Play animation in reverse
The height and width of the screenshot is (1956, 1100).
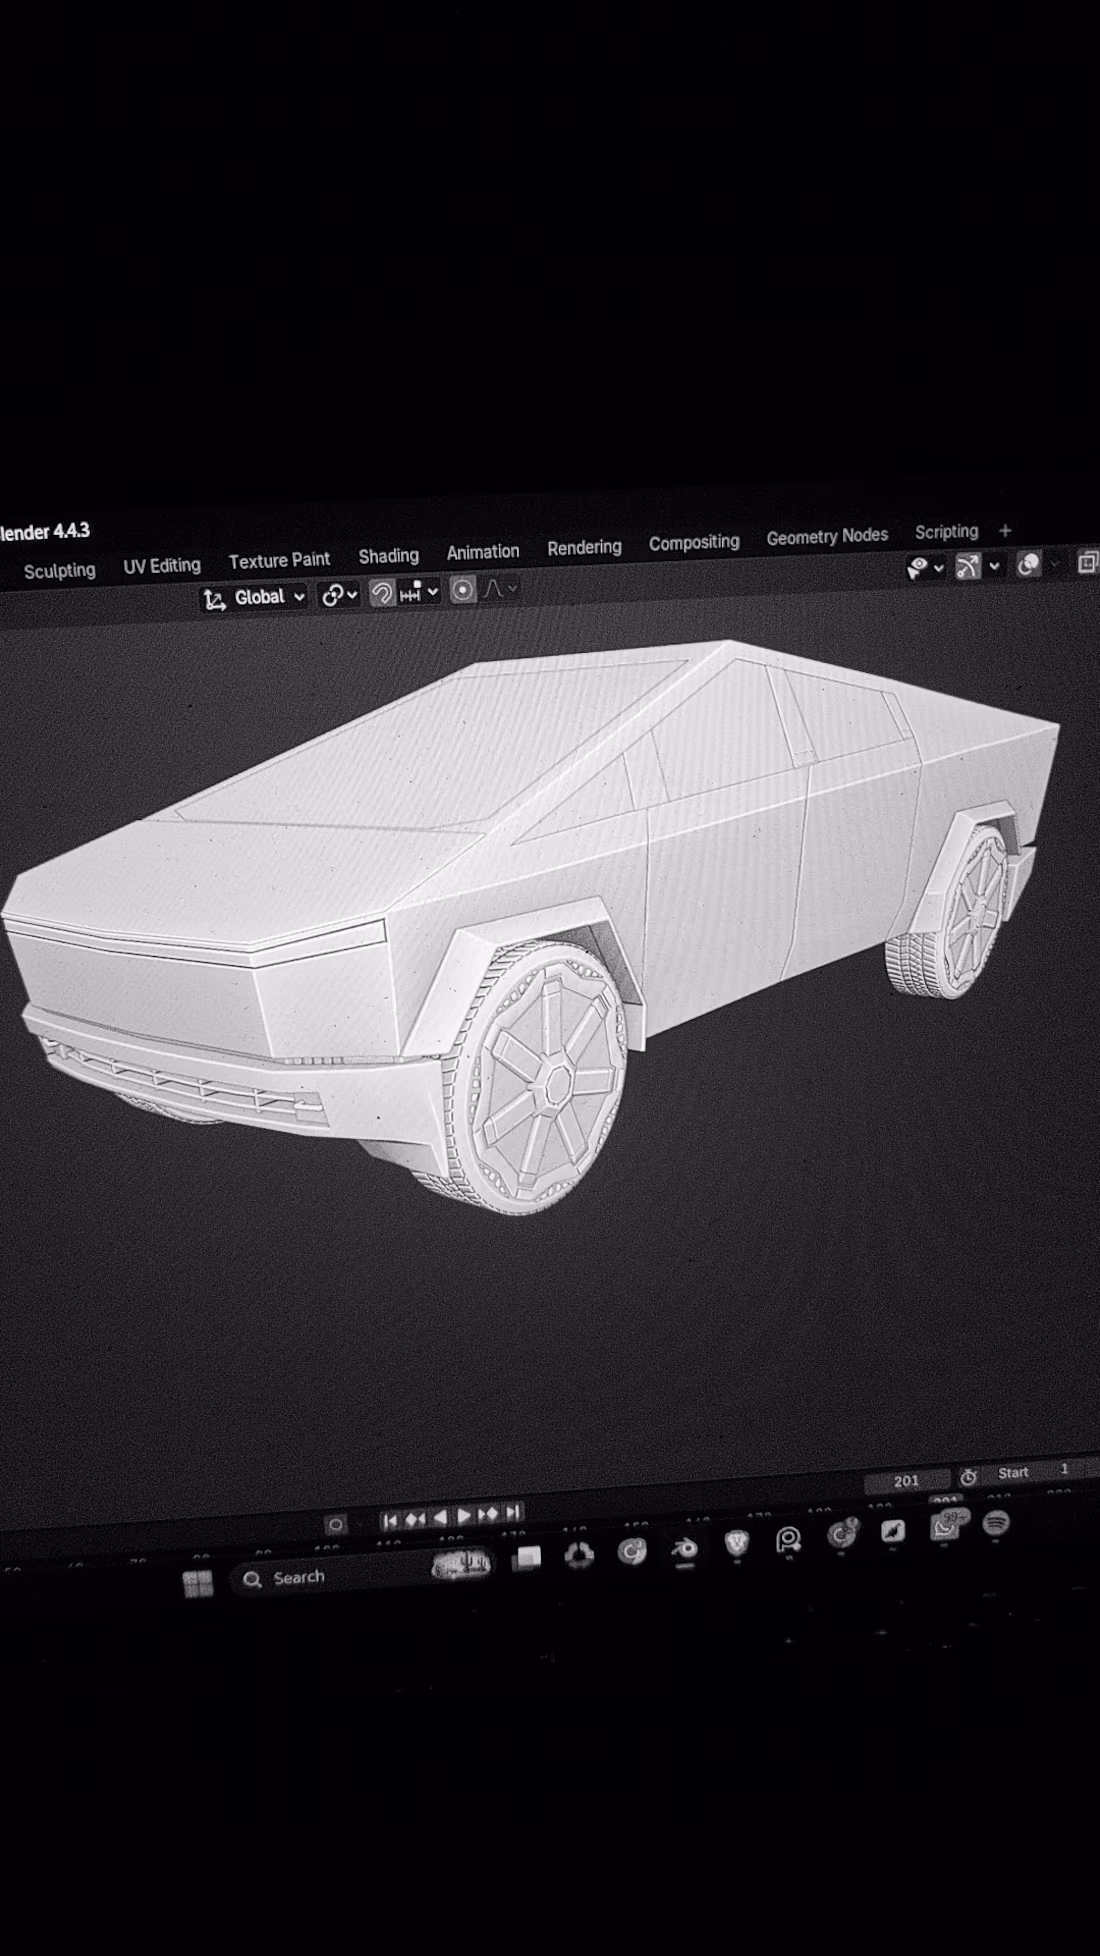pyautogui.click(x=440, y=1517)
